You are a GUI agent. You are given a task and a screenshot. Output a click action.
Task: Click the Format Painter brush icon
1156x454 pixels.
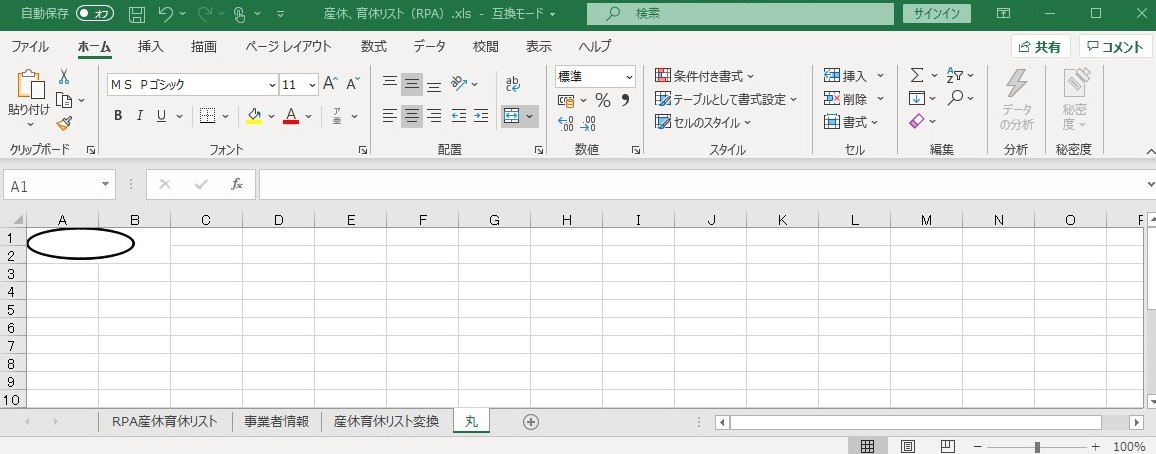(x=64, y=123)
